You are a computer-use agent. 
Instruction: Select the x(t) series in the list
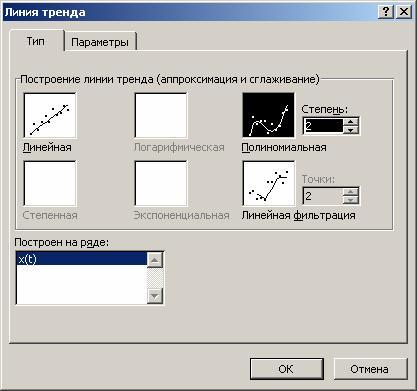pos(82,259)
